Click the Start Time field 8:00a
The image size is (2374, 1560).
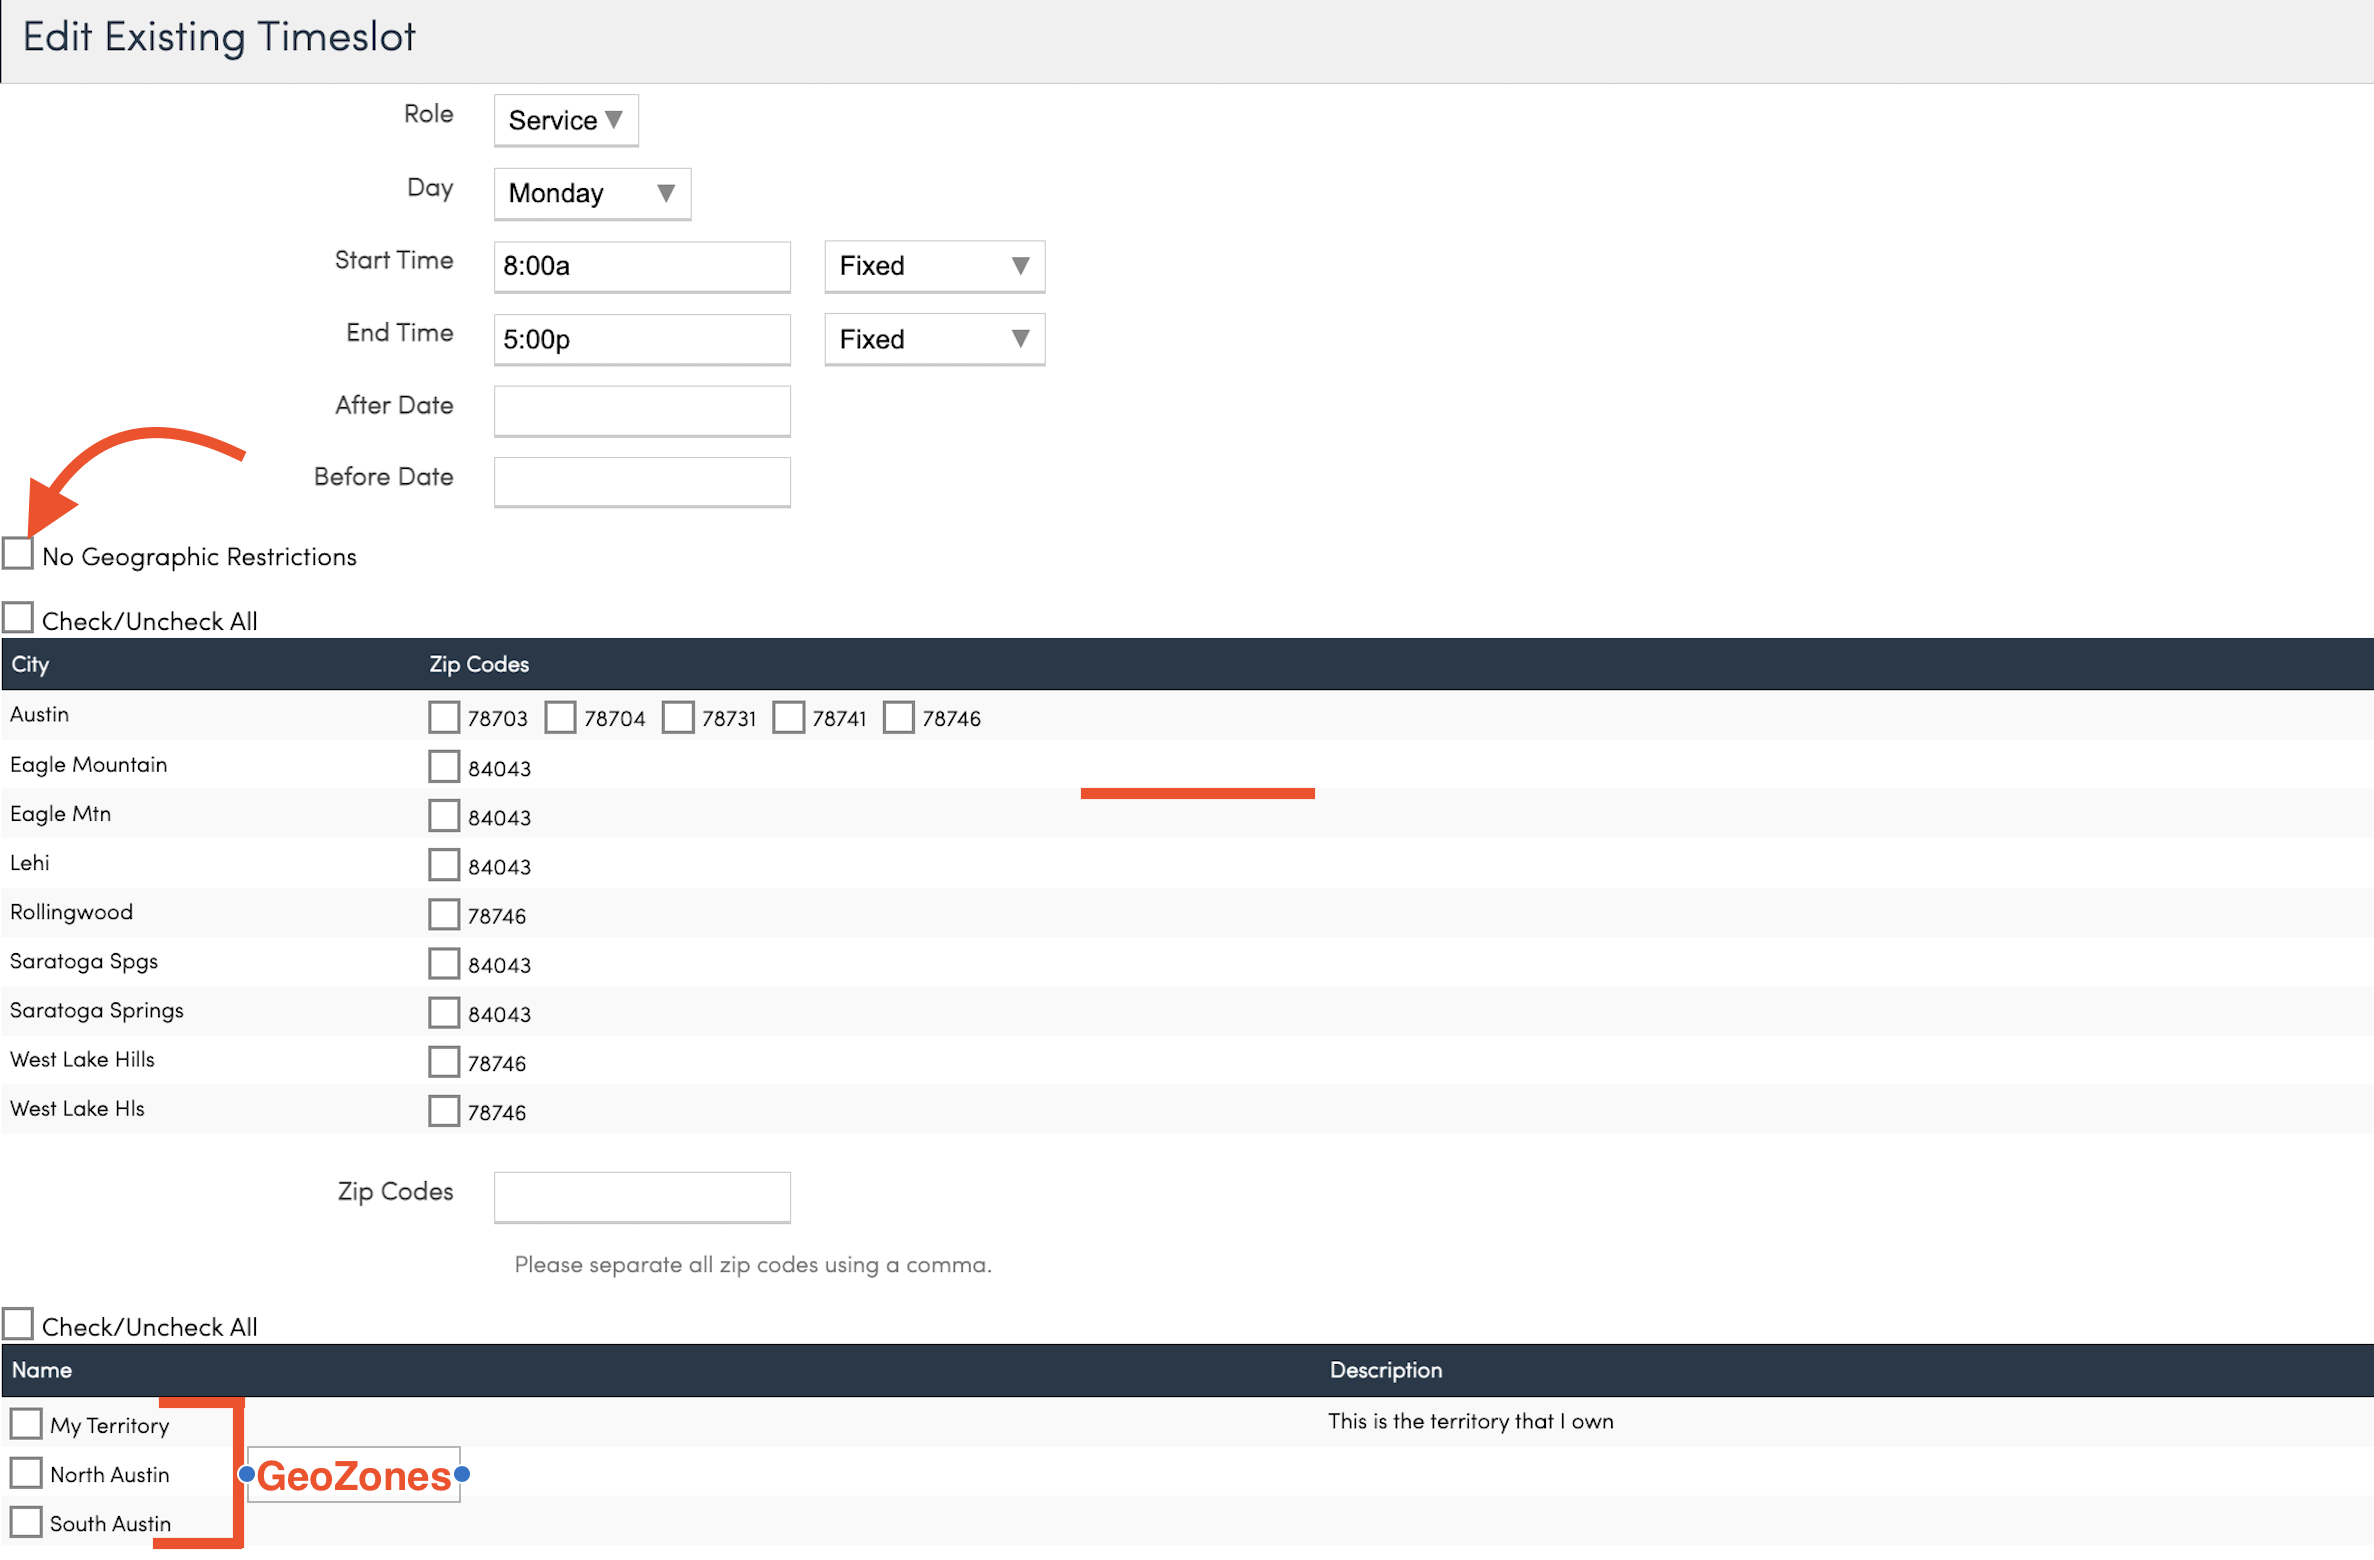coord(641,266)
